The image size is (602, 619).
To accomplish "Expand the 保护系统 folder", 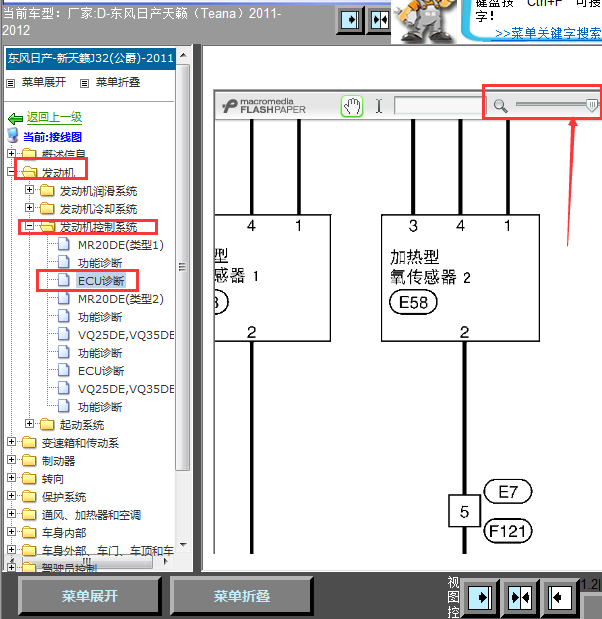I will point(11,495).
